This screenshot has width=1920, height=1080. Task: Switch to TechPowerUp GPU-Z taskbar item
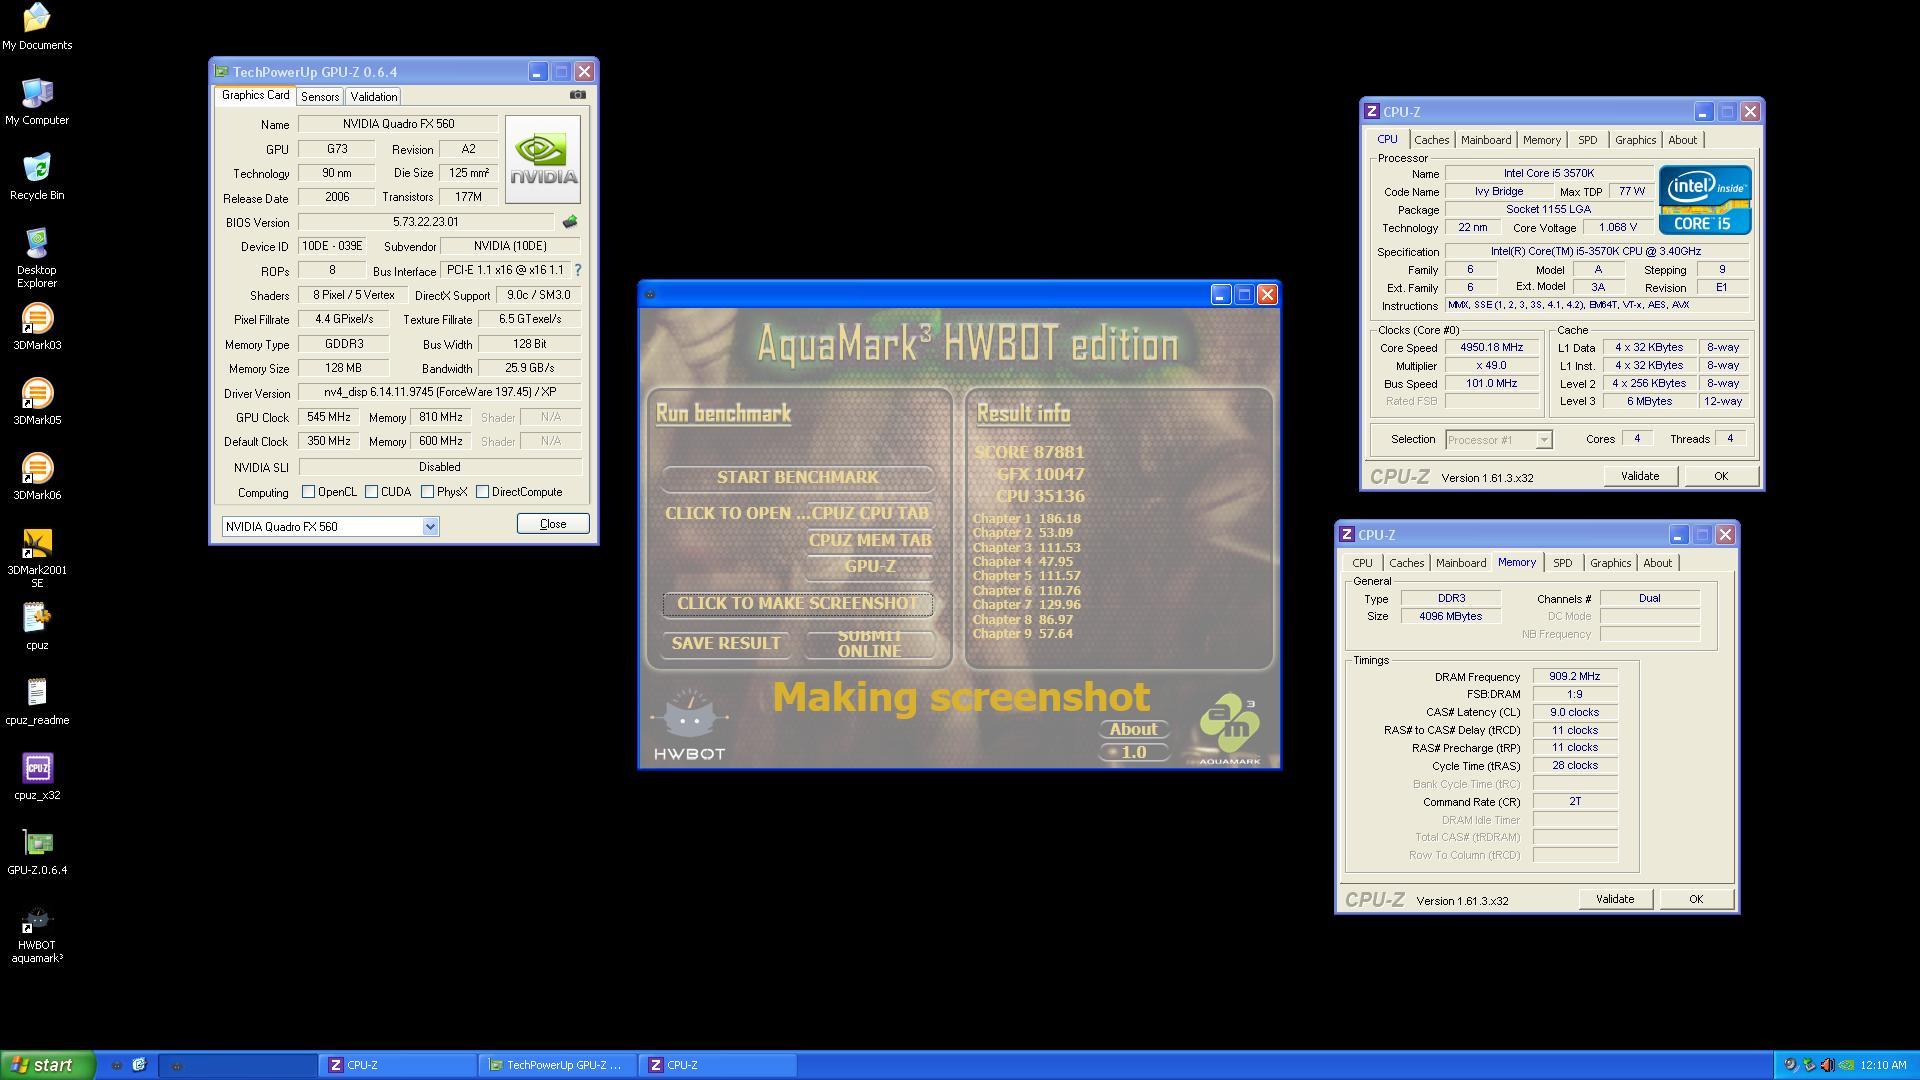pos(558,1065)
